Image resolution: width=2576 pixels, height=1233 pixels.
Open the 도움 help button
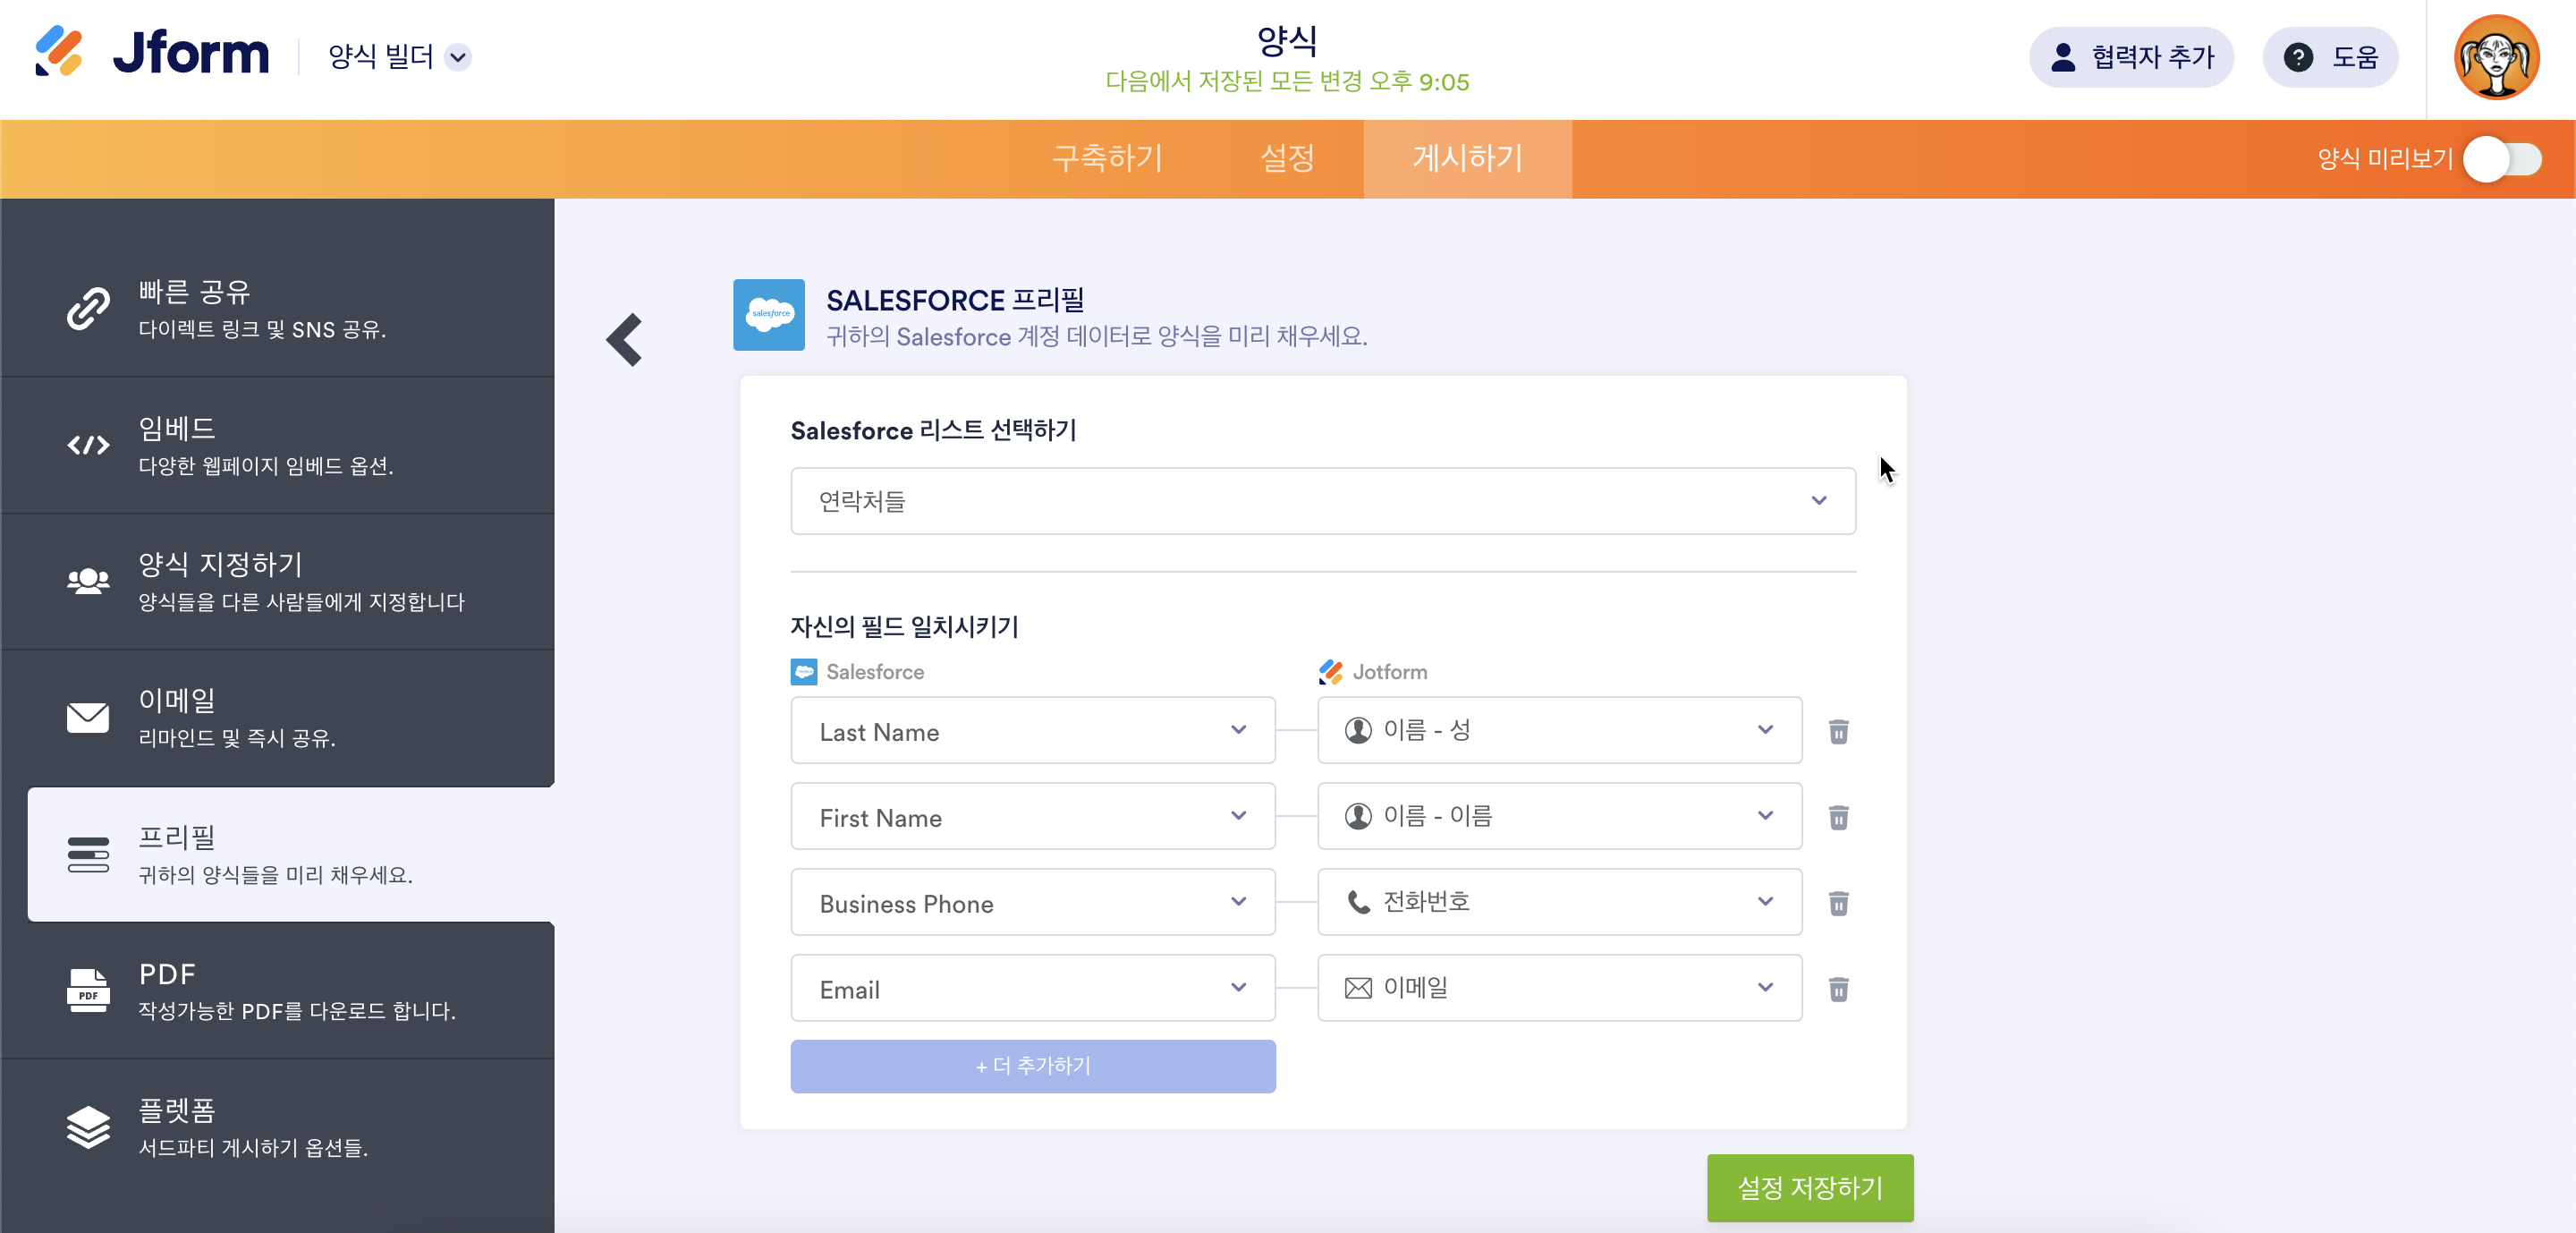[2330, 57]
